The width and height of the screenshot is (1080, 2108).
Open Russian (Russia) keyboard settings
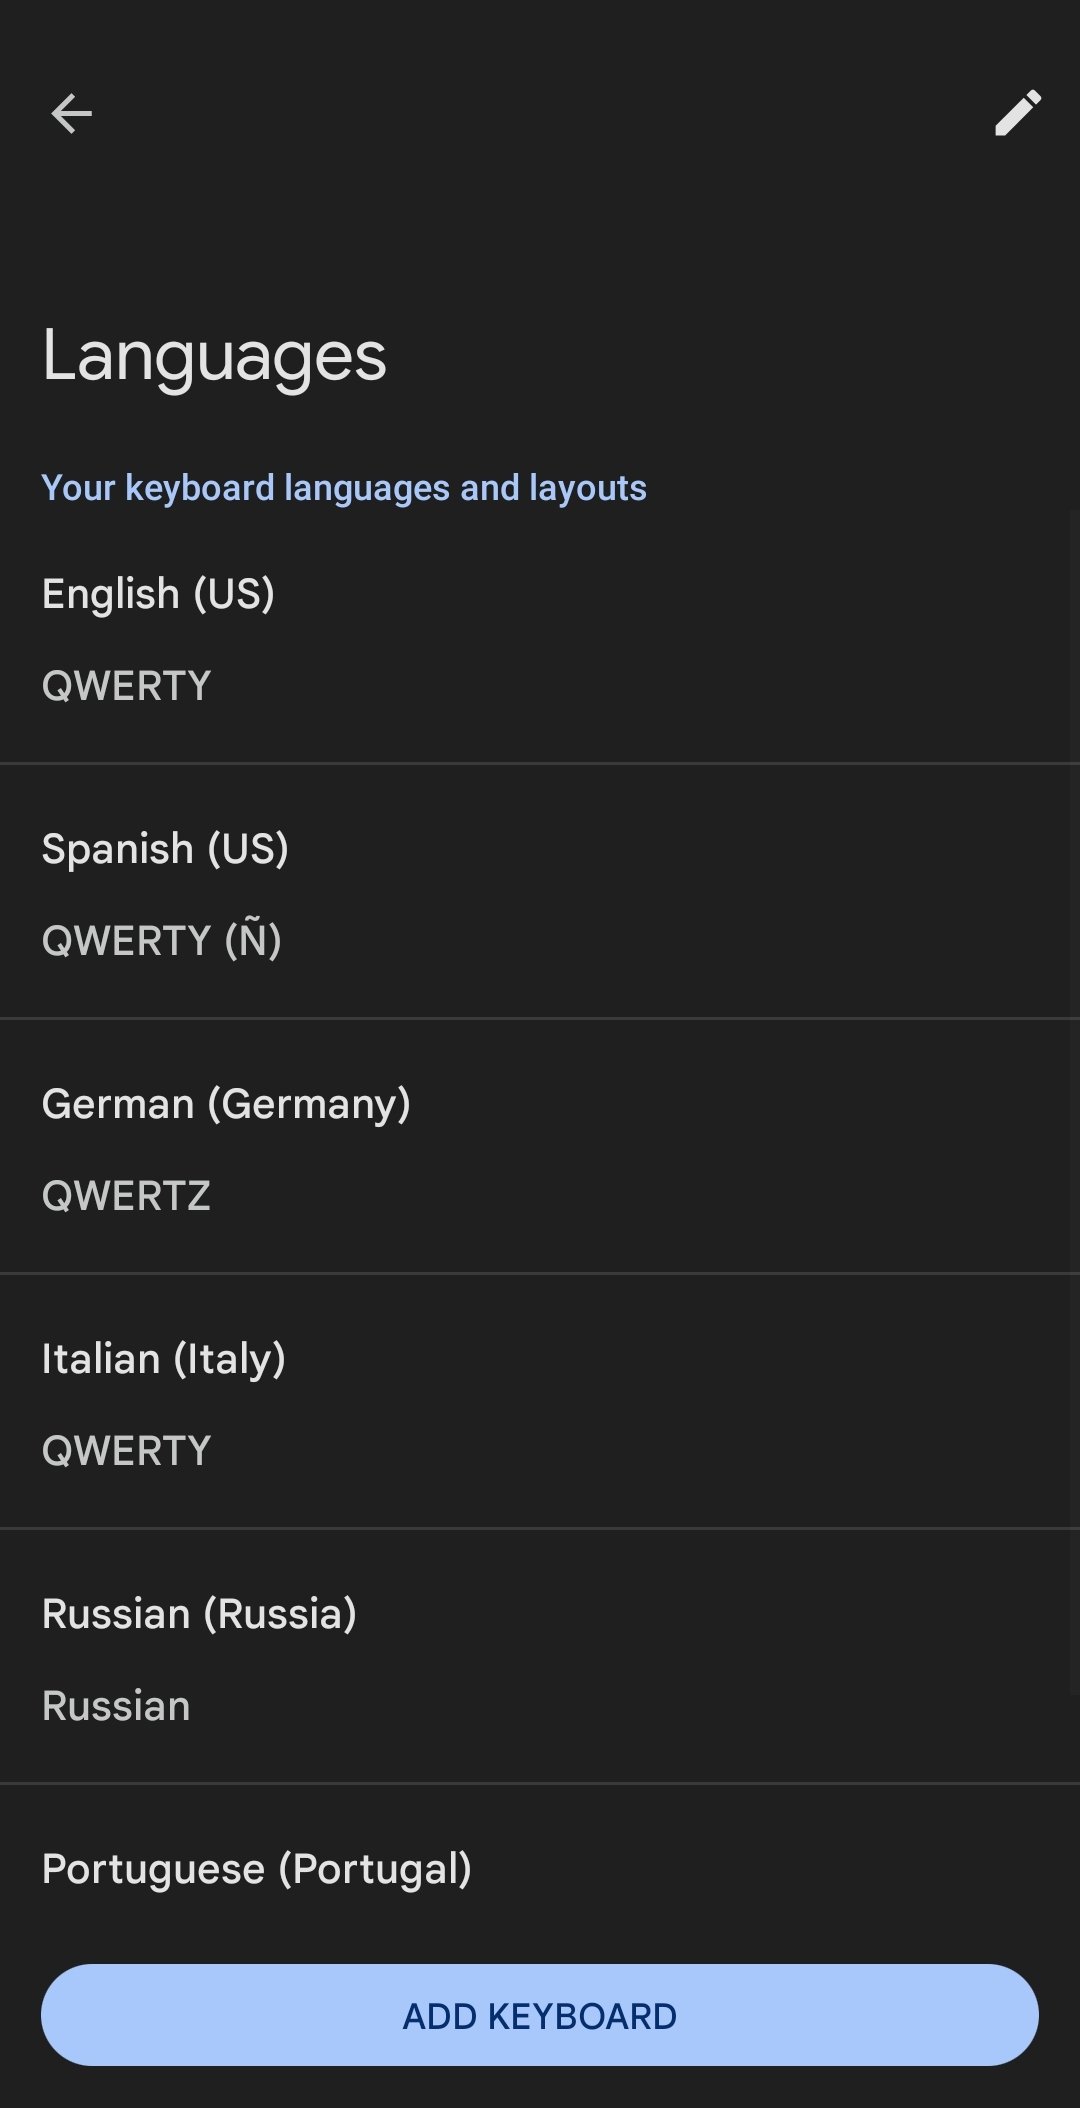coord(540,1657)
